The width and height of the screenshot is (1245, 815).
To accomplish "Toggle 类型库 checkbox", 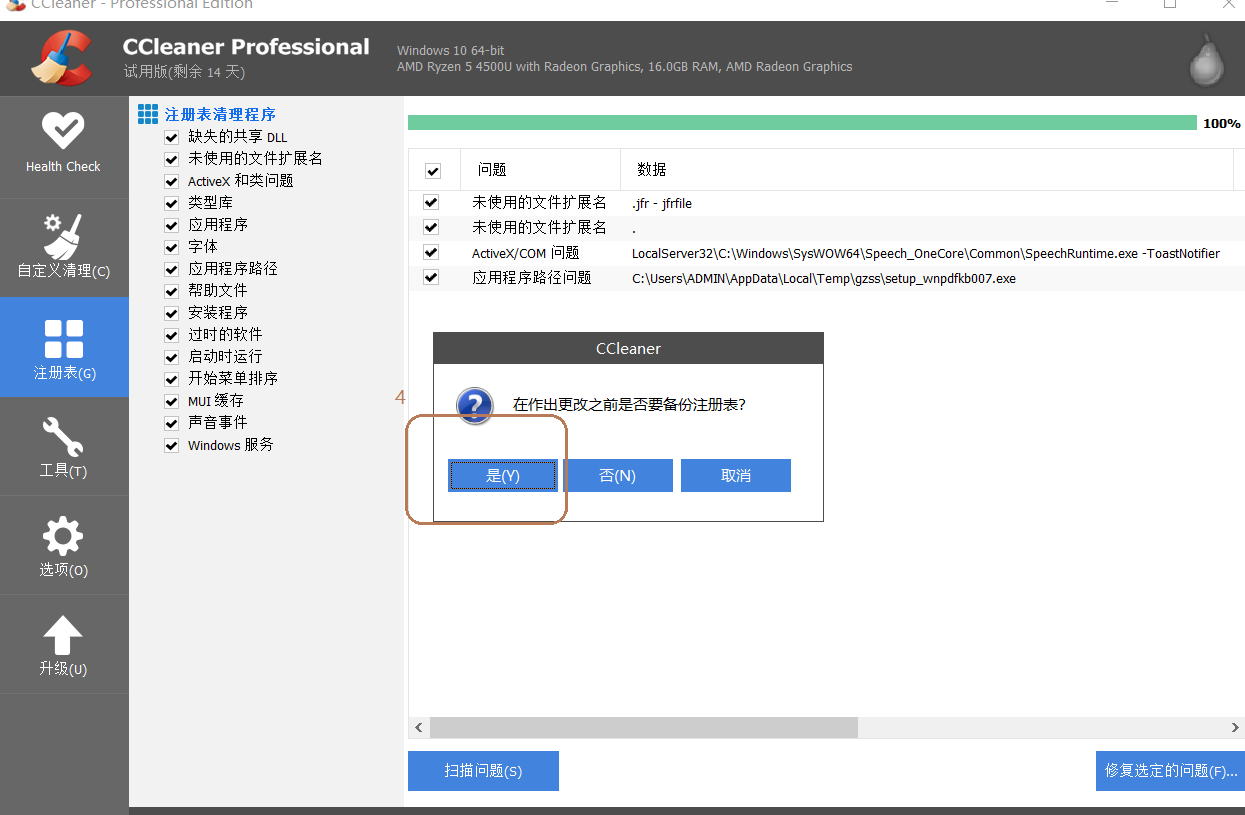I will point(171,203).
